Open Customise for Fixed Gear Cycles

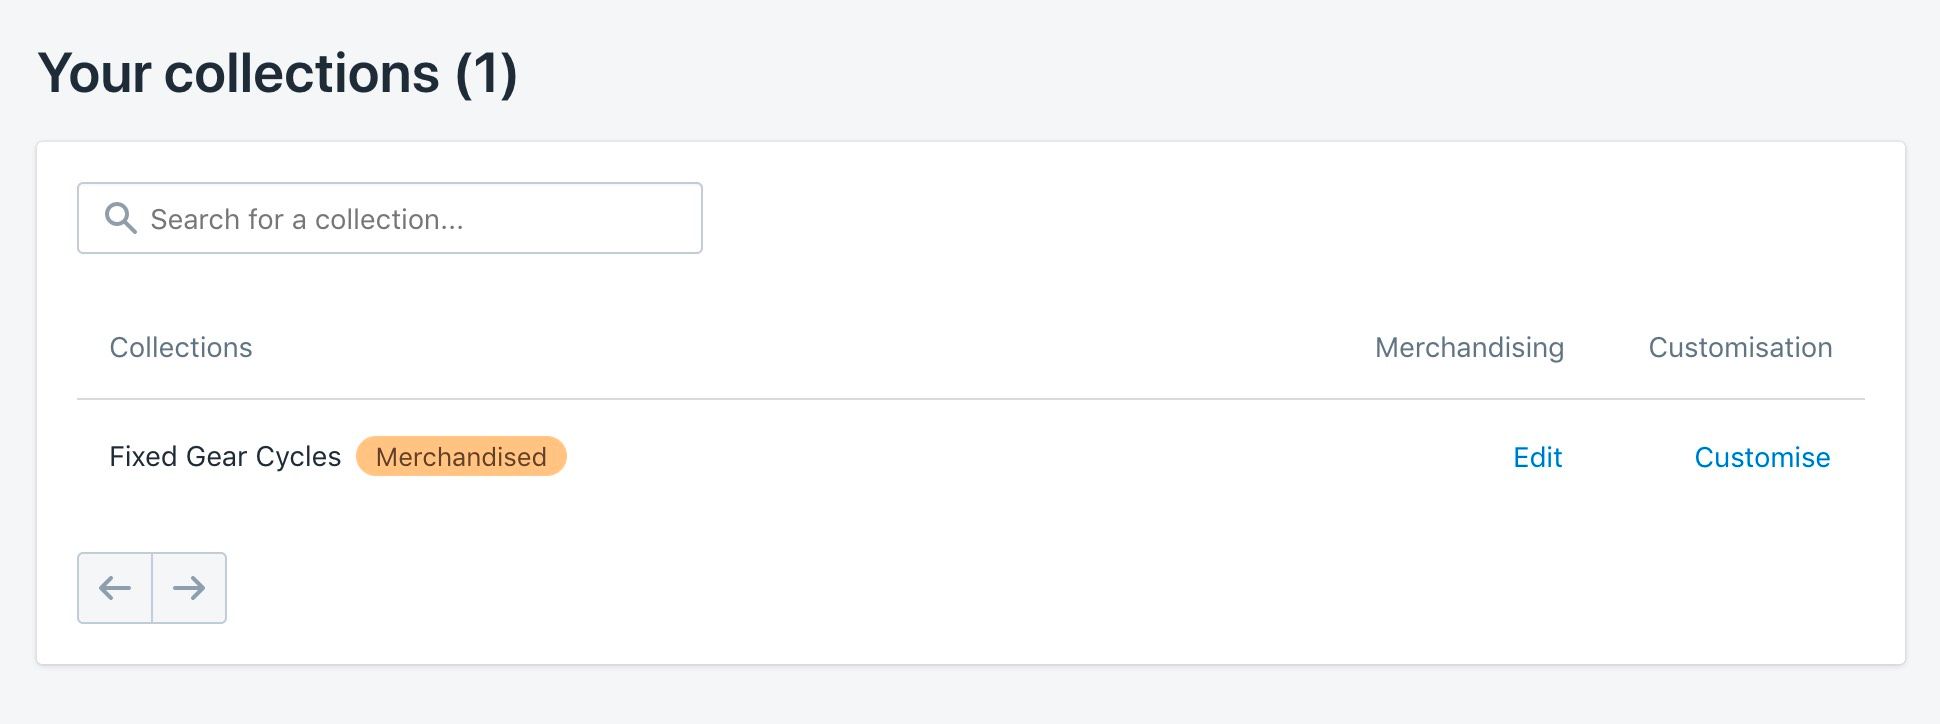pos(1762,457)
